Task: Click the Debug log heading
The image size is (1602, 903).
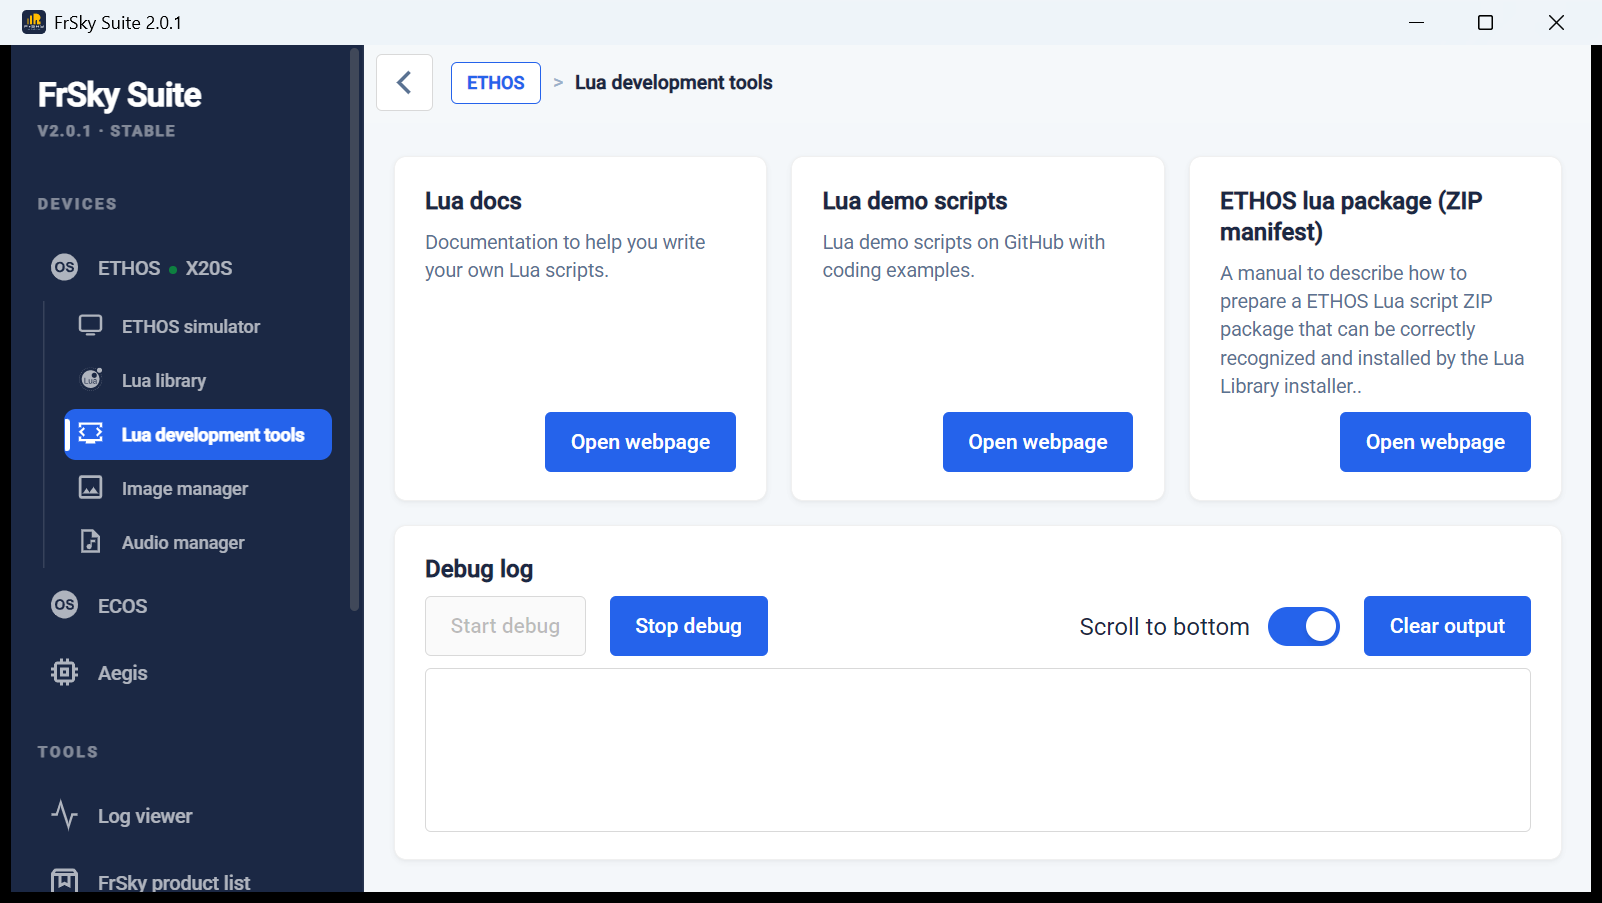Action: click(x=479, y=568)
